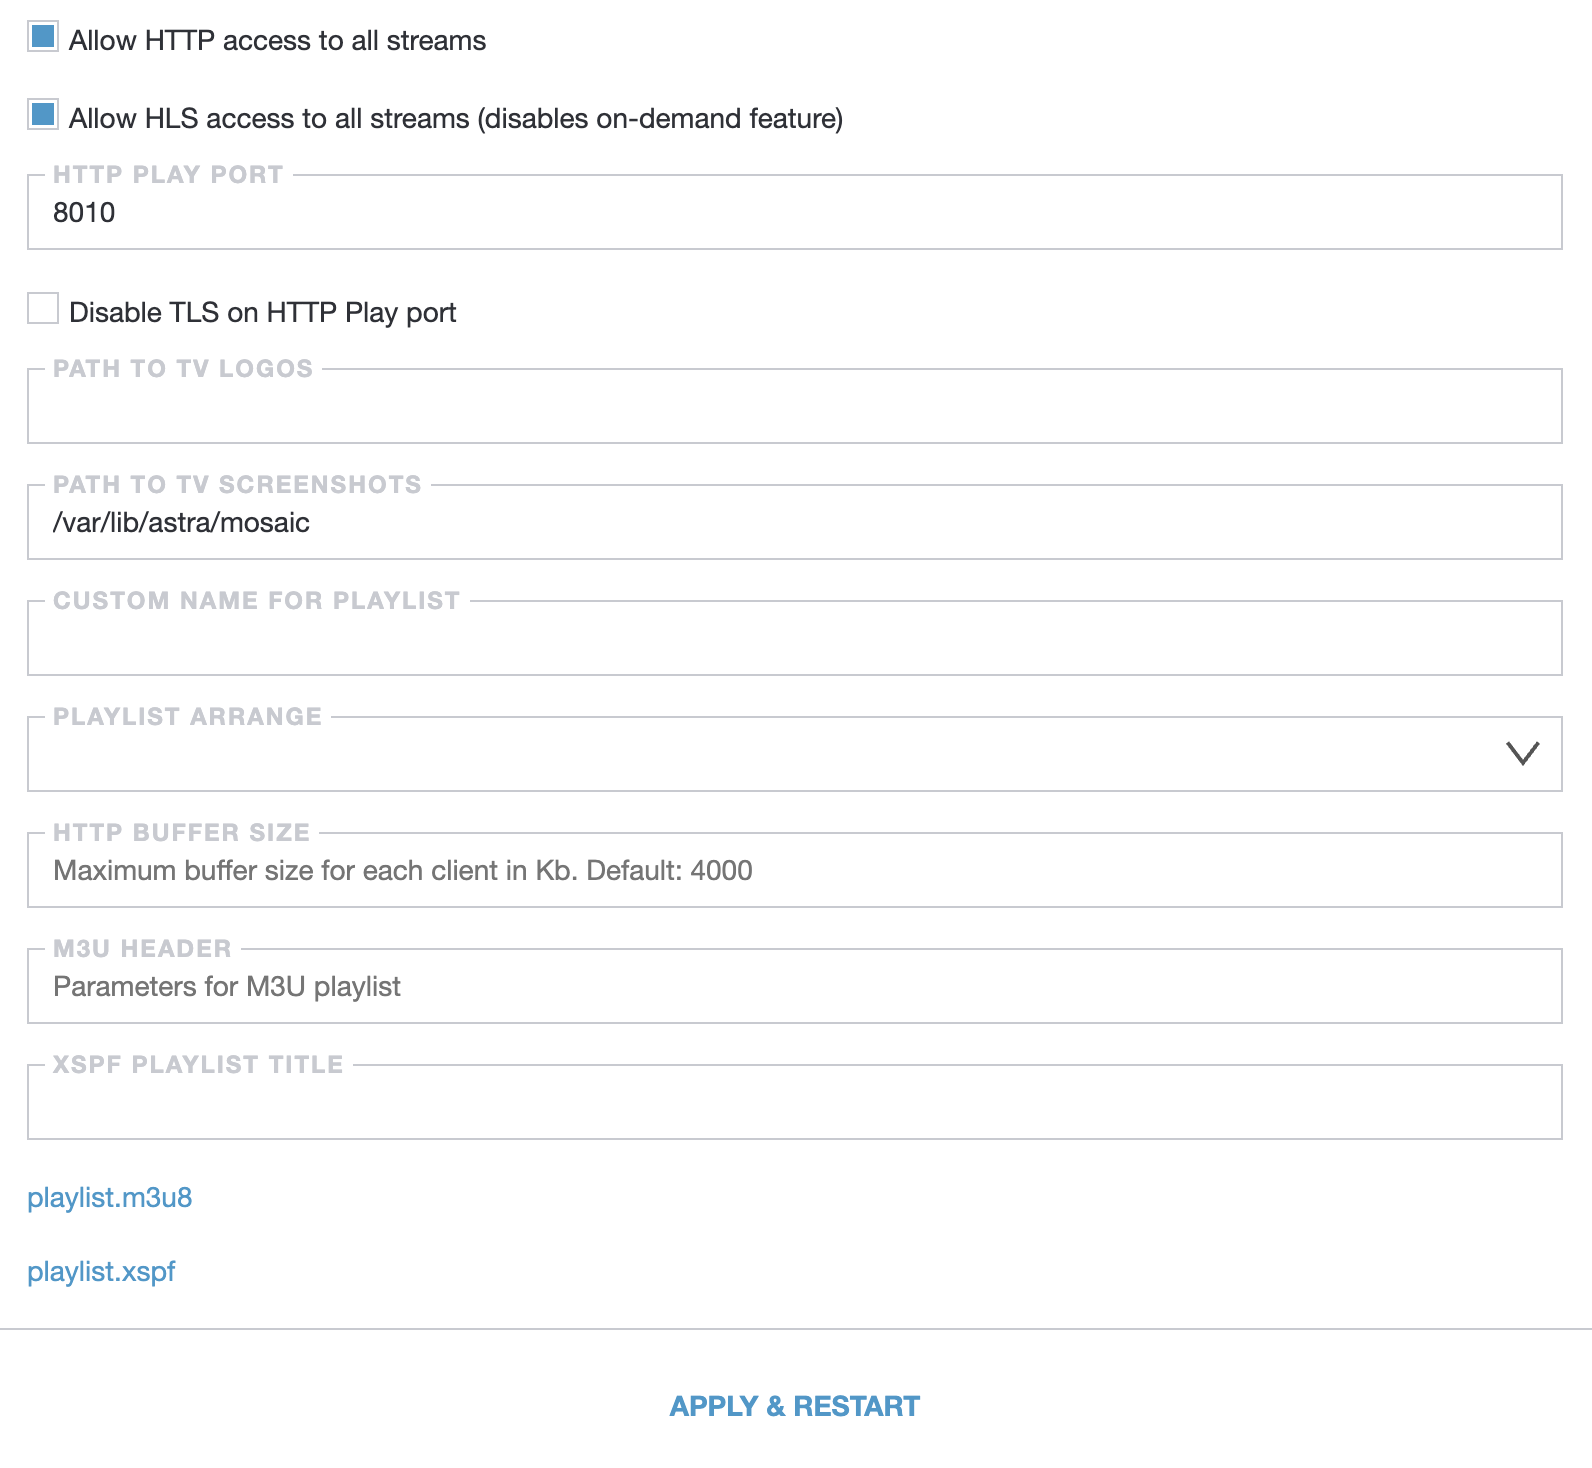
Task: Focus the Path to TV Logos field
Action: pyautogui.click(x=795, y=406)
